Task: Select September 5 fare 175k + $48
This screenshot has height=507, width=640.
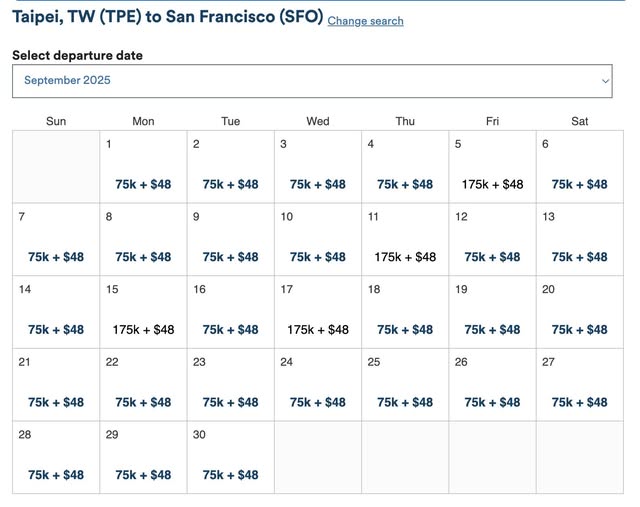Action: [x=492, y=184]
